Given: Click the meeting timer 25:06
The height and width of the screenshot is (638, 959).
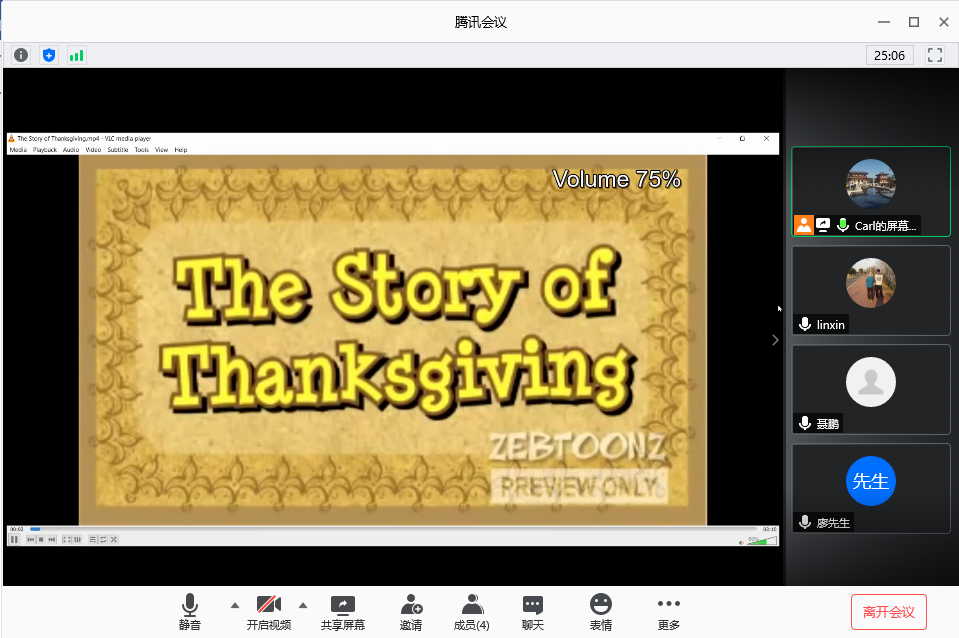Looking at the screenshot, I should coord(889,55).
